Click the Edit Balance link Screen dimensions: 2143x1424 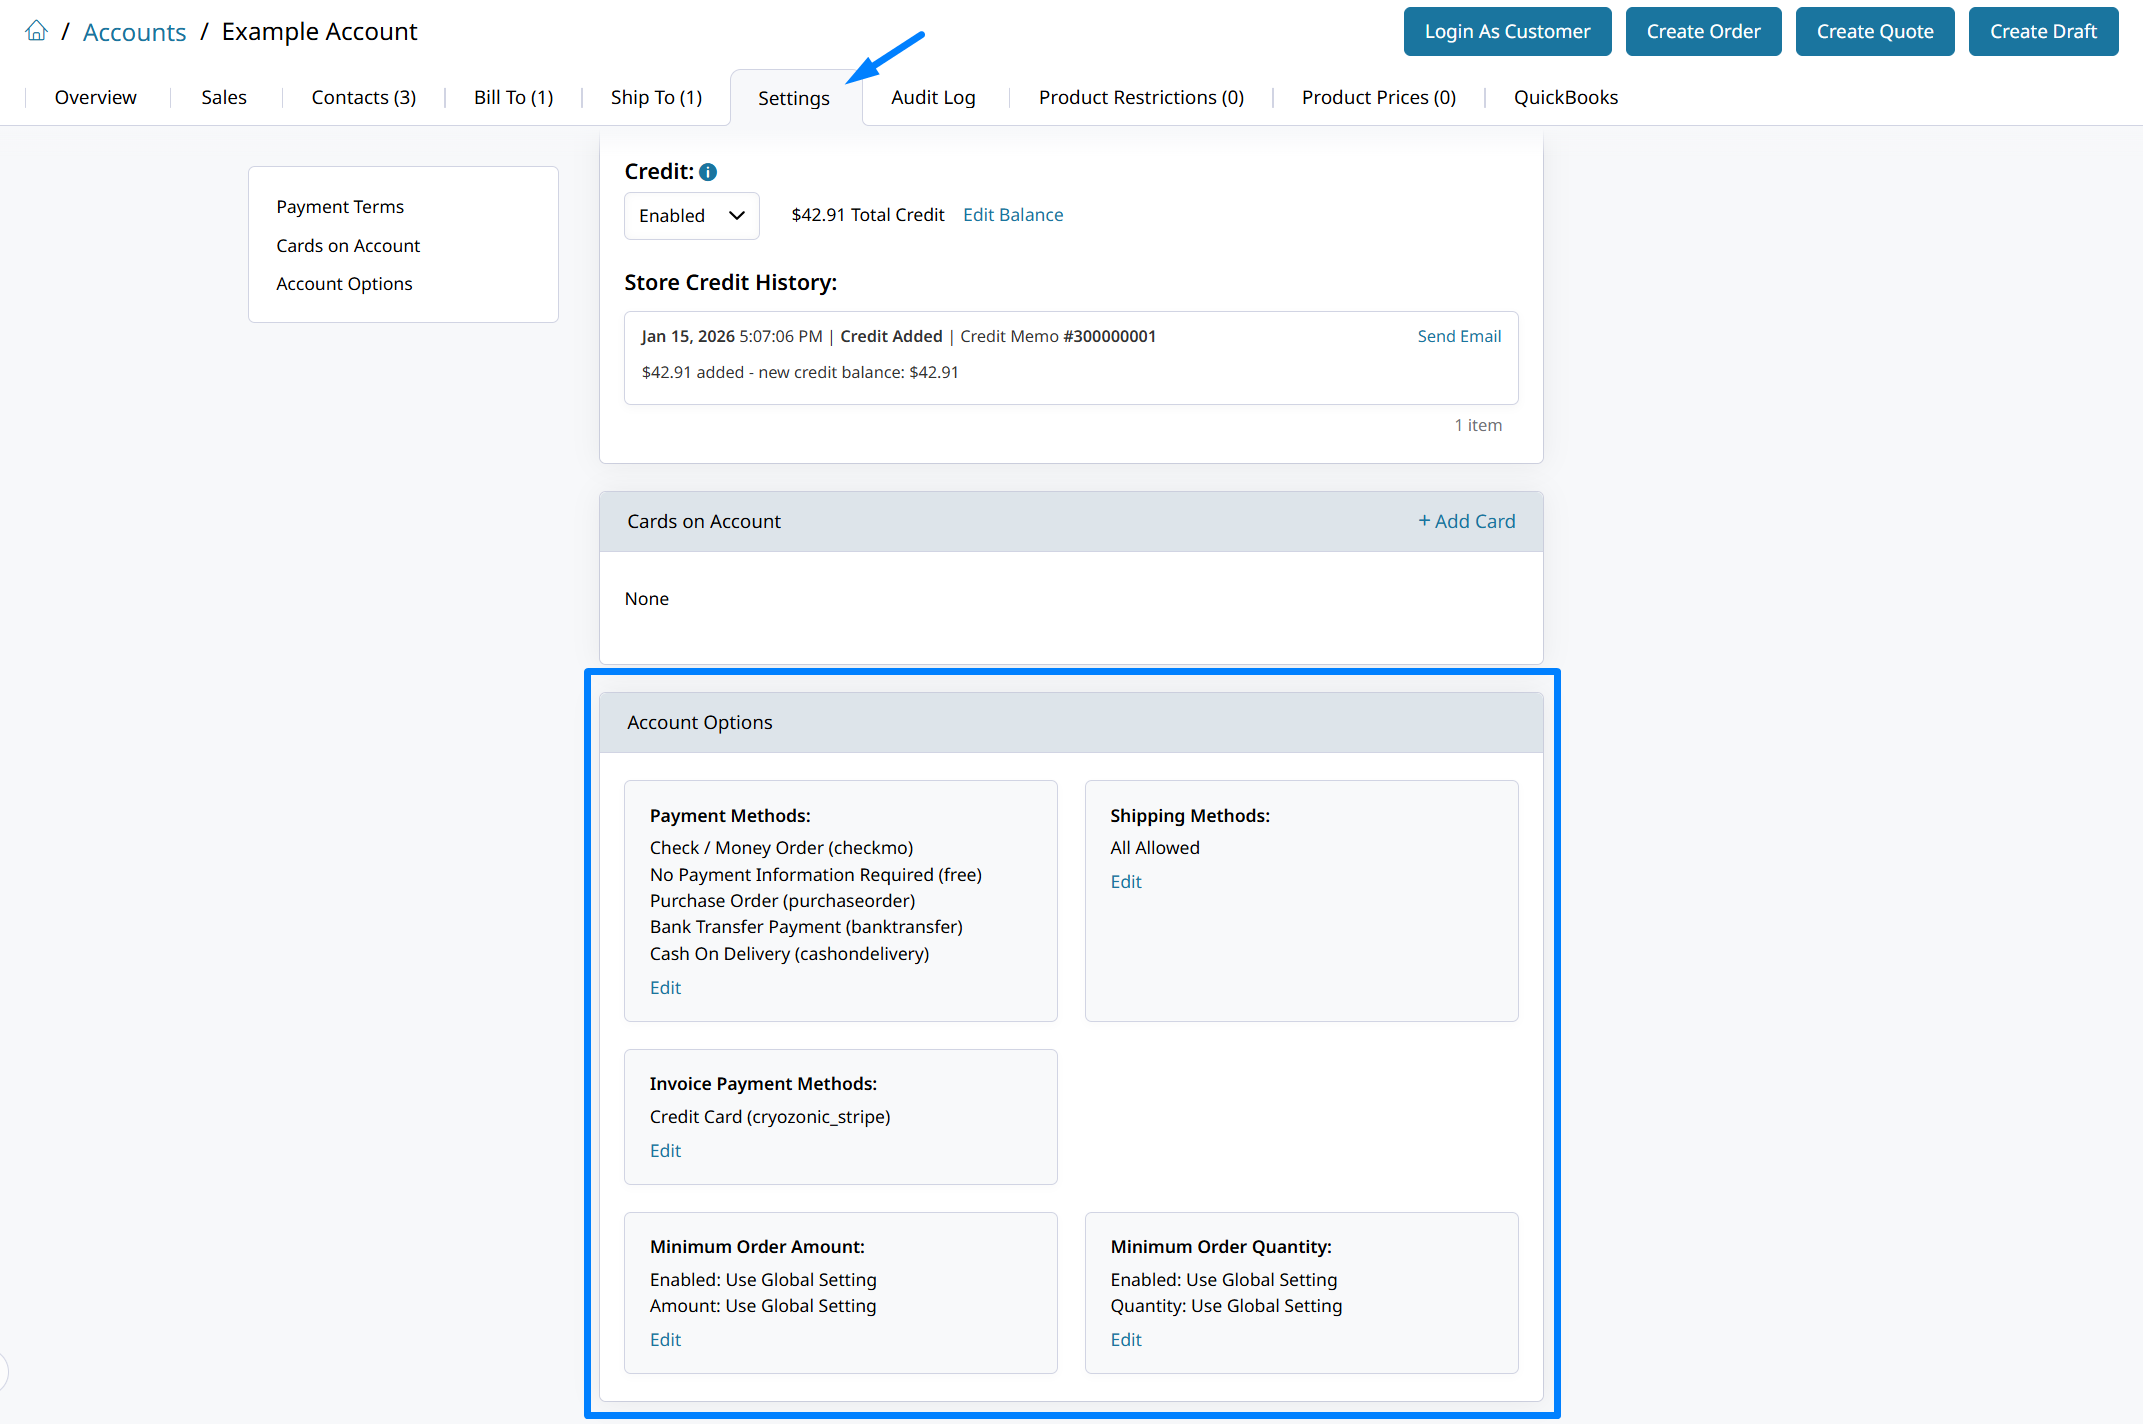pos(1012,215)
